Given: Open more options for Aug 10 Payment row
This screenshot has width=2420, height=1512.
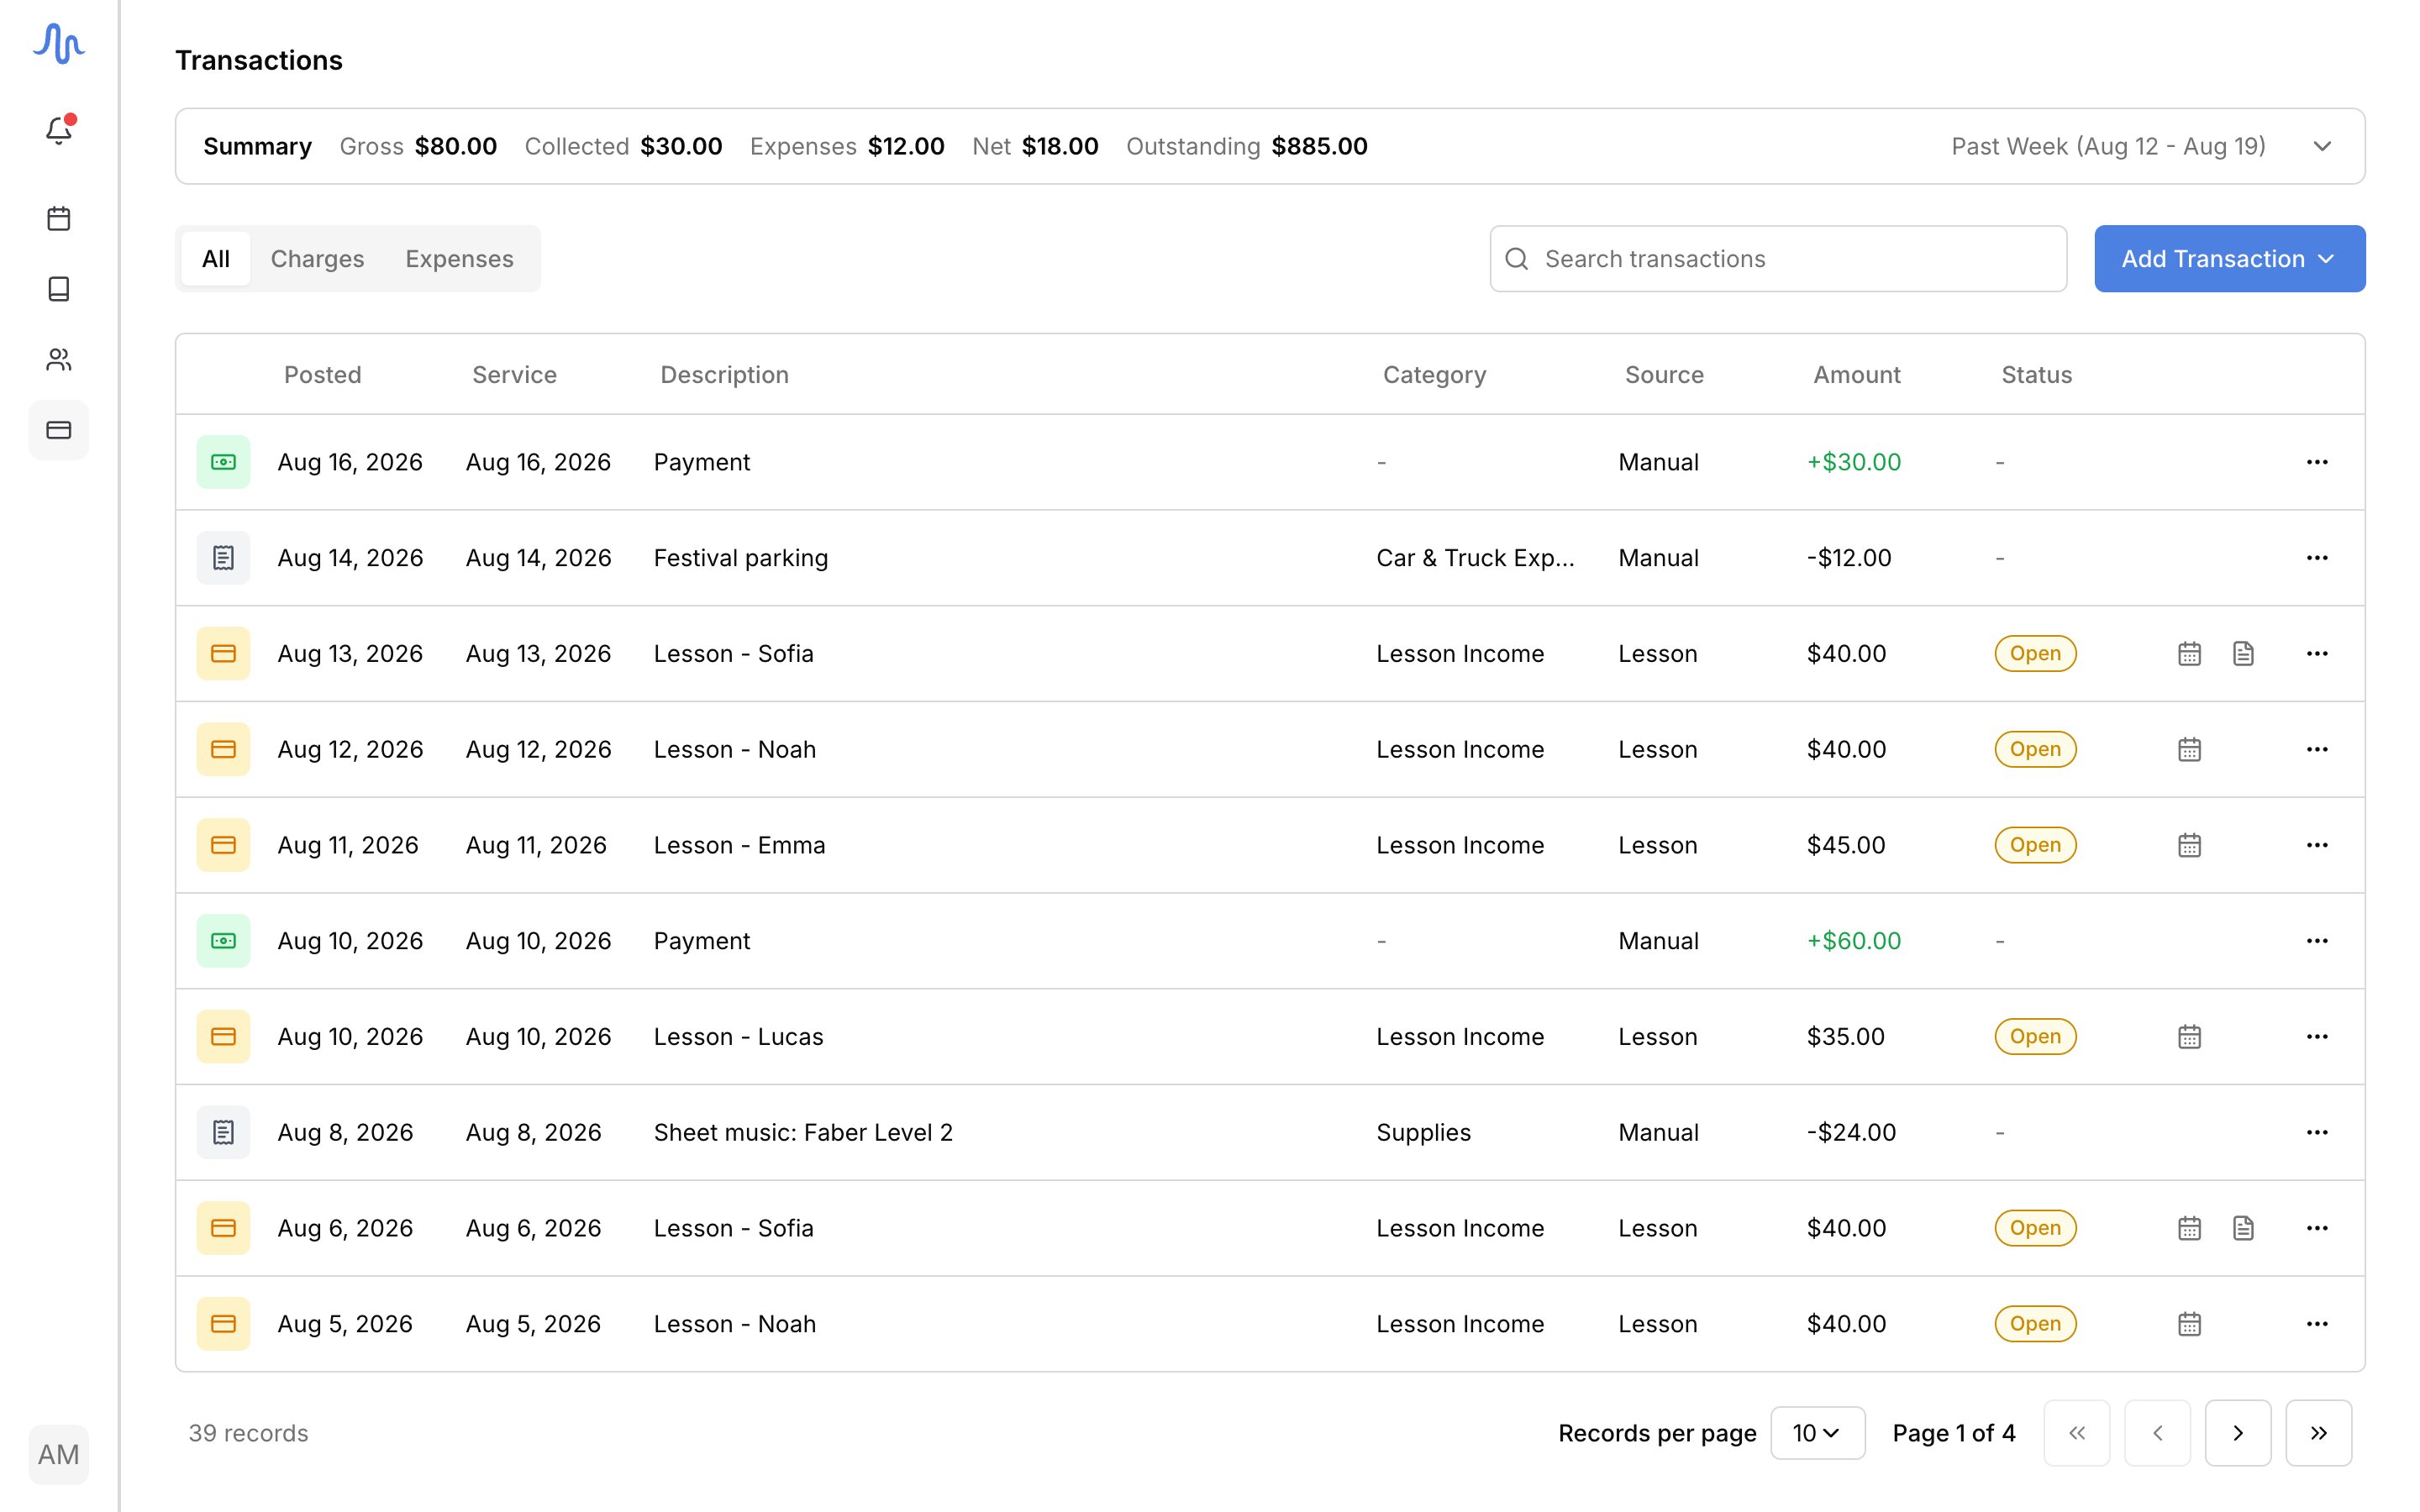Looking at the screenshot, I should [x=2317, y=941].
